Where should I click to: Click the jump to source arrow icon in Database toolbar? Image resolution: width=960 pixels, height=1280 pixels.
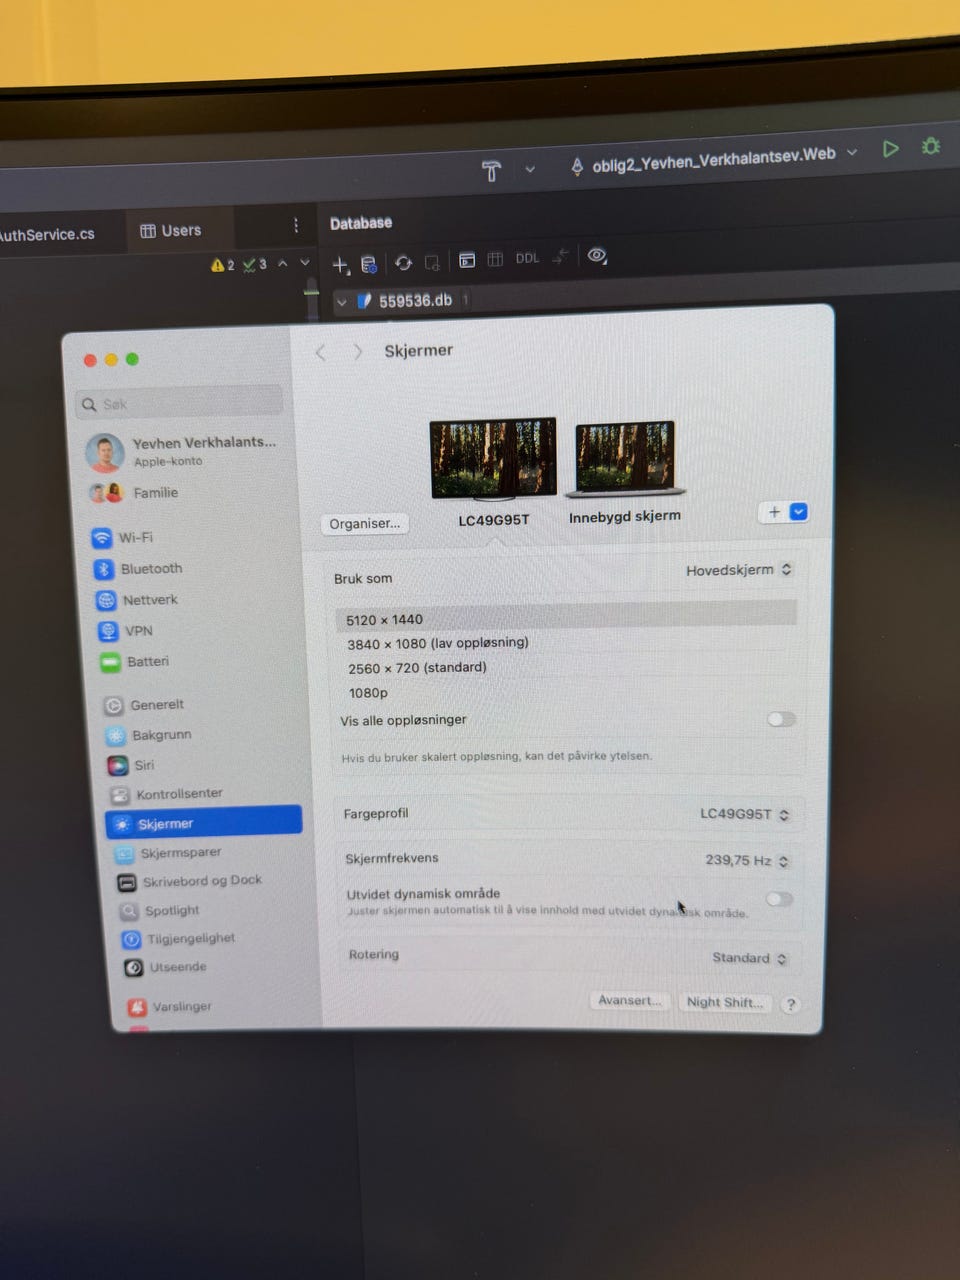561,257
